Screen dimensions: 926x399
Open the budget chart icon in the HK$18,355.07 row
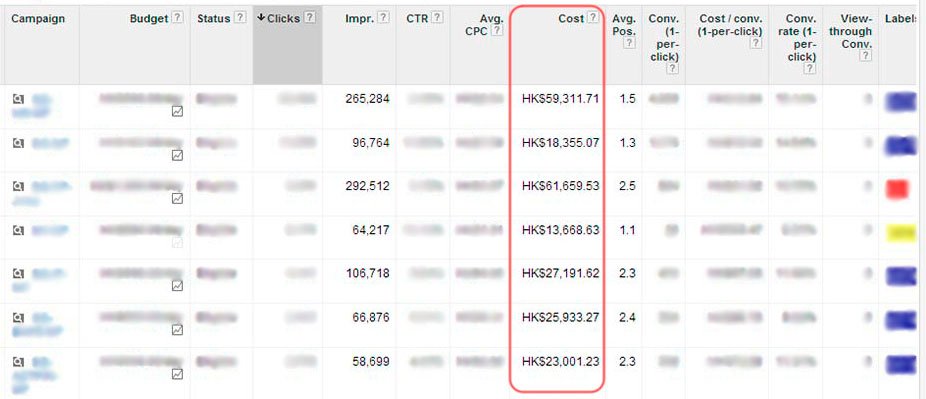pyautogui.click(x=177, y=155)
